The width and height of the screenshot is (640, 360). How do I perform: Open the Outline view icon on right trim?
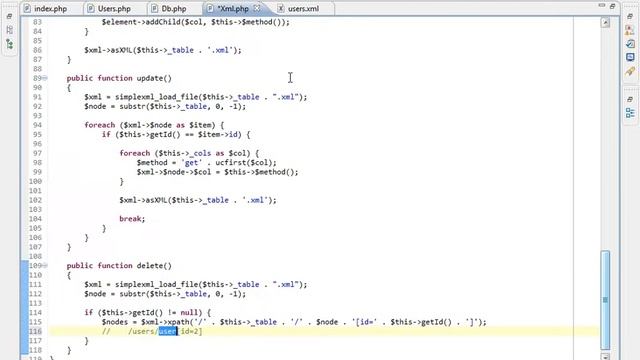point(630,113)
